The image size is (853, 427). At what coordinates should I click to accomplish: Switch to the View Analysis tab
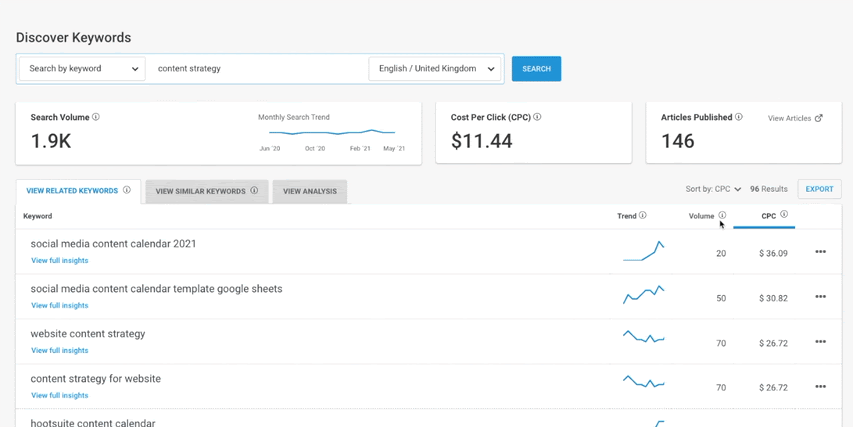tap(309, 191)
